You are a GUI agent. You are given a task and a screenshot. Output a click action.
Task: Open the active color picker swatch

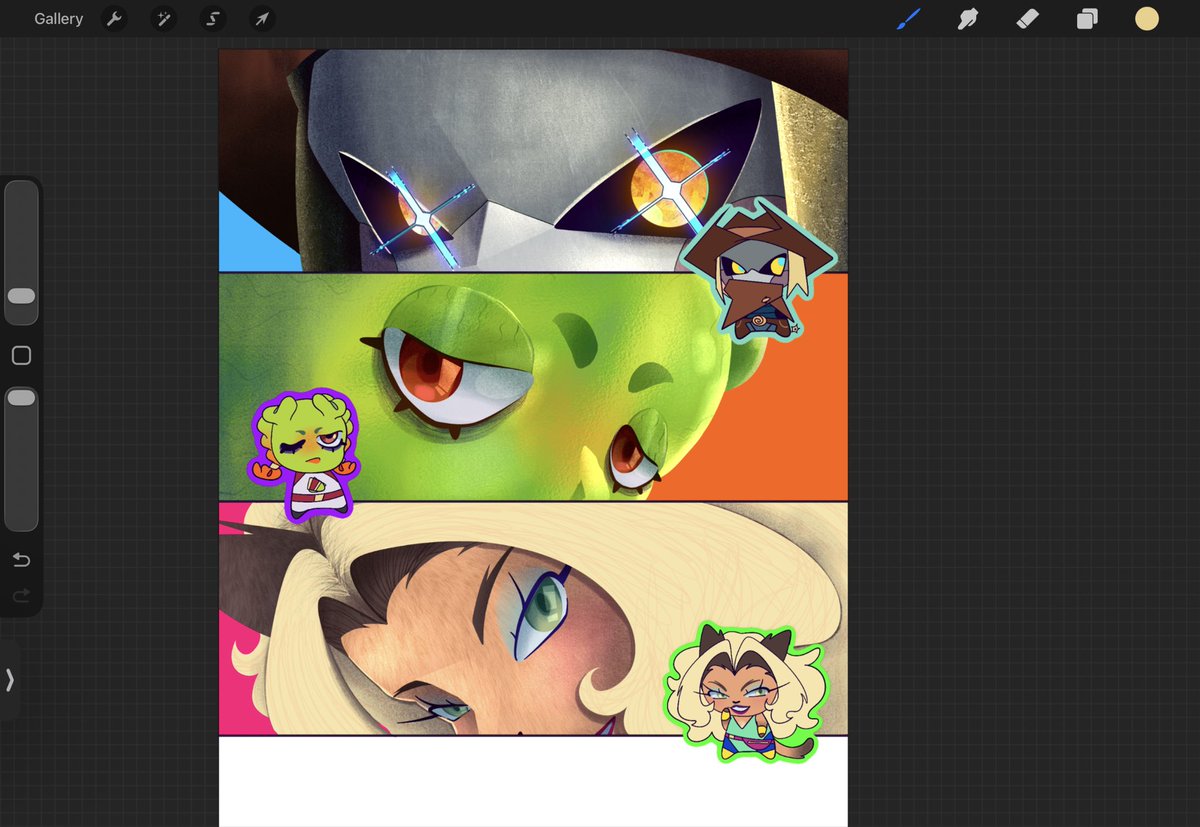point(1147,19)
